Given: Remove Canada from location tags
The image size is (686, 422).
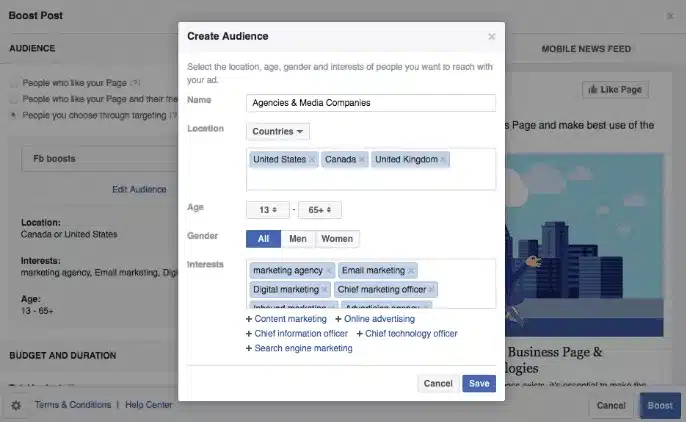Looking at the screenshot, I should [361, 160].
